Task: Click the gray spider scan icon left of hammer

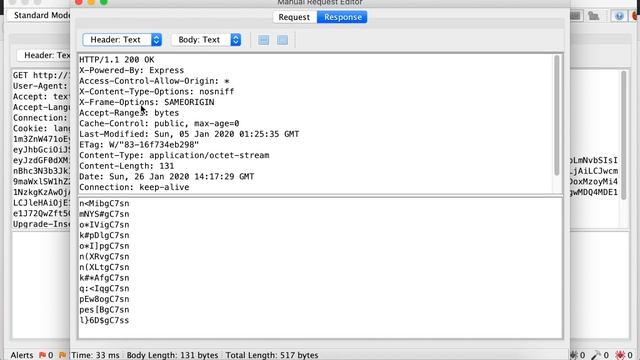Action: [574, 355]
